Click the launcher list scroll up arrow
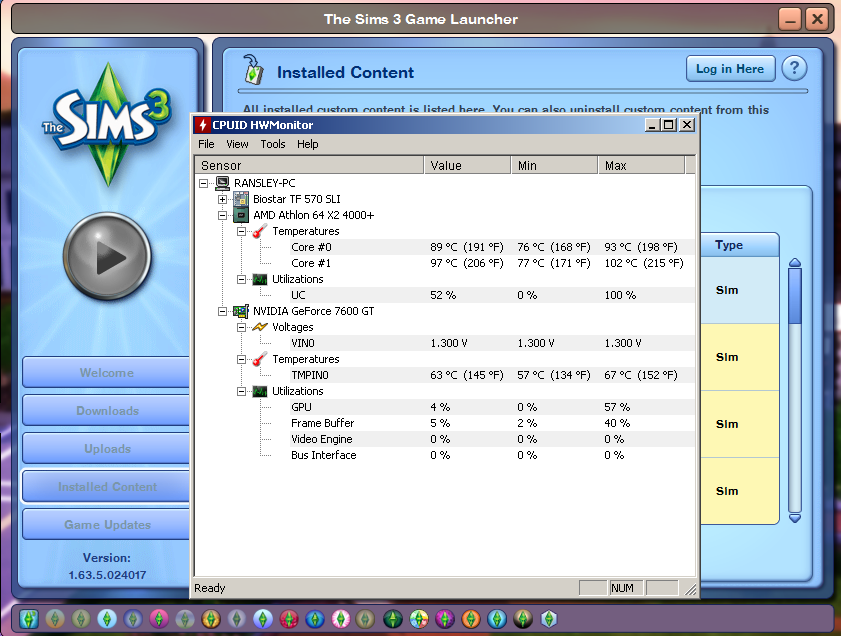Screen dimensions: 841x636 pyautogui.click(x=795, y=262)
